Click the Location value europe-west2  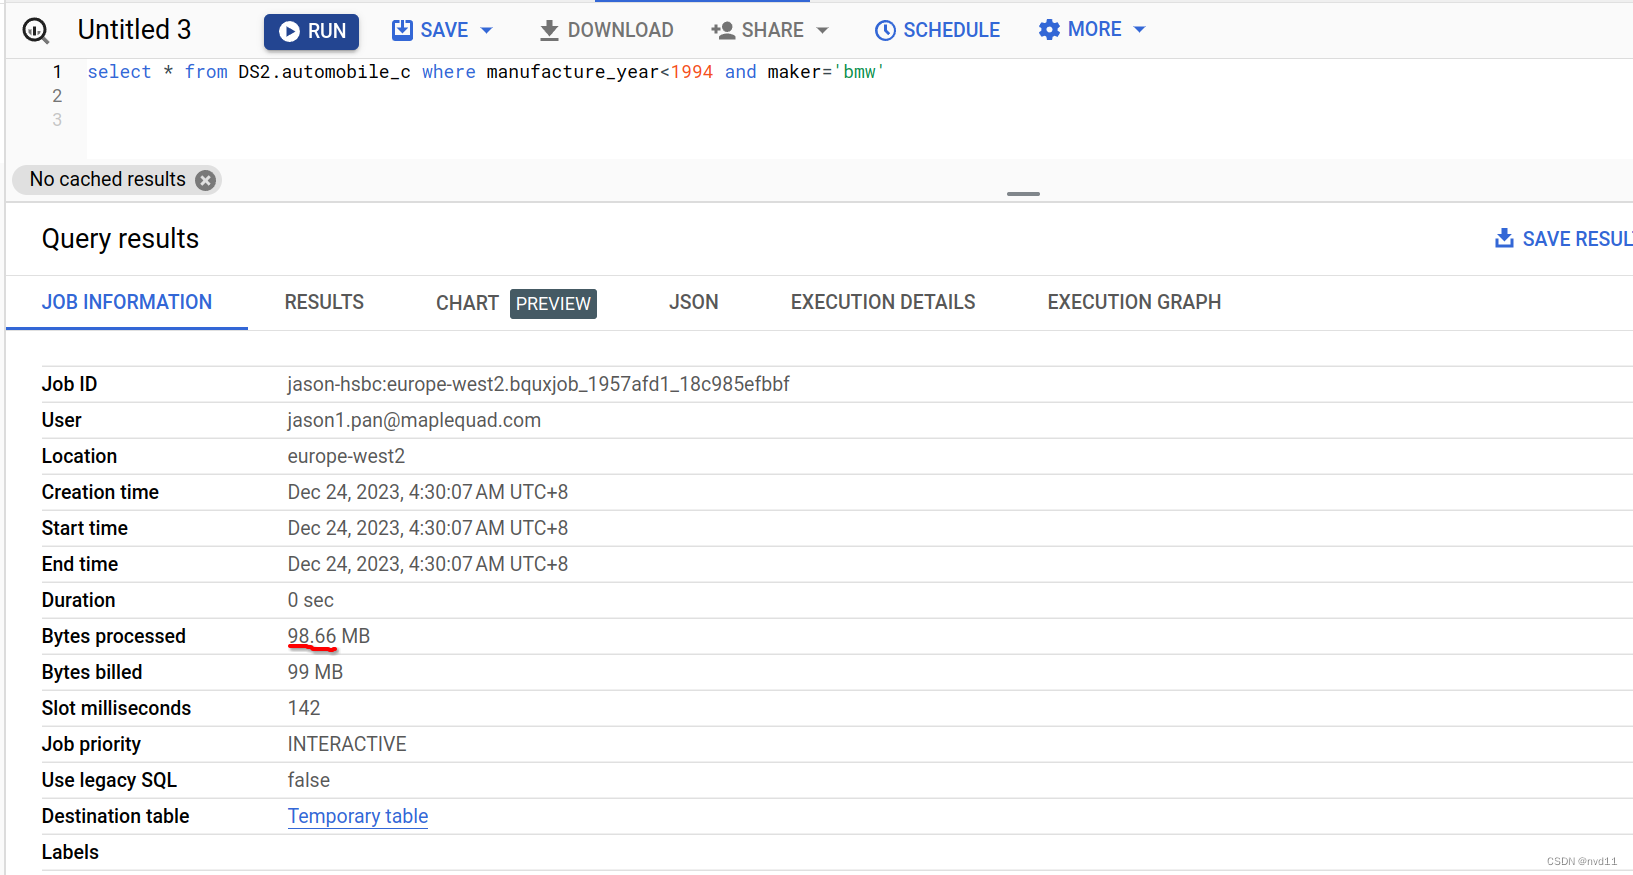click(346, 456)
